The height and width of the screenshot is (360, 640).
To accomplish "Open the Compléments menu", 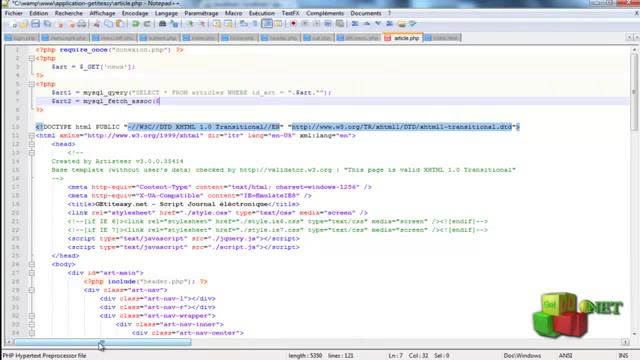I will click(324, 13).
